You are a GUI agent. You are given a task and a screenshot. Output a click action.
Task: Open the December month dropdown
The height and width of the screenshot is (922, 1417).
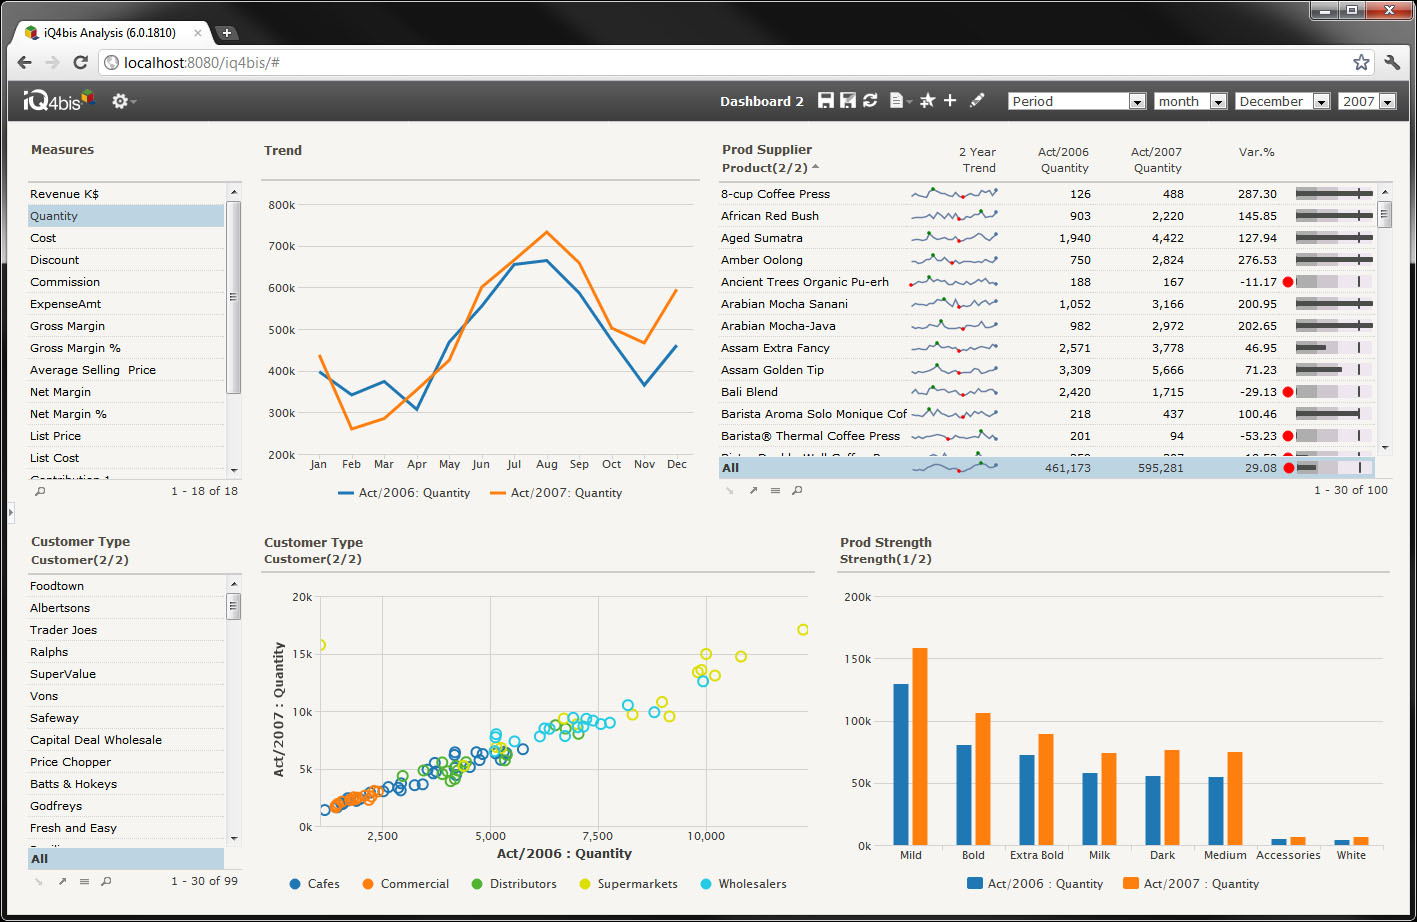1282,101
